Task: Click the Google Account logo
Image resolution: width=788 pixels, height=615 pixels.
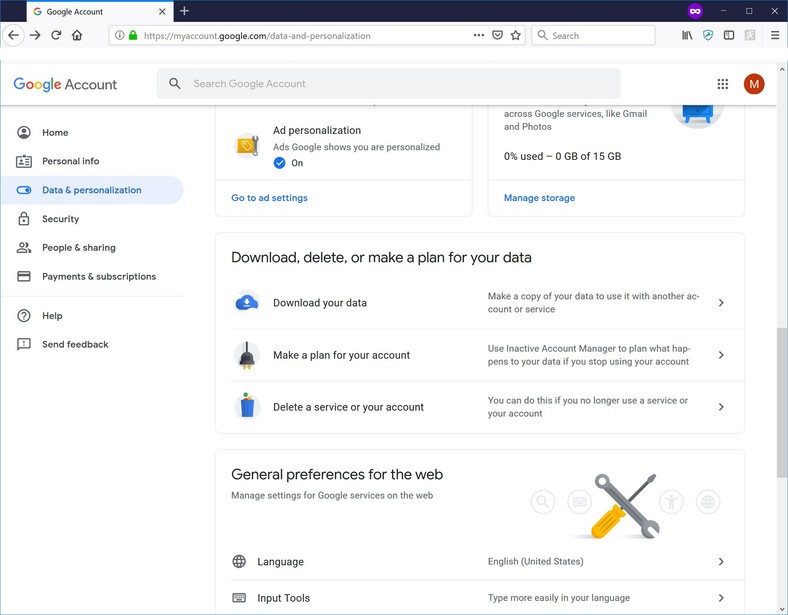Action: 65,84
